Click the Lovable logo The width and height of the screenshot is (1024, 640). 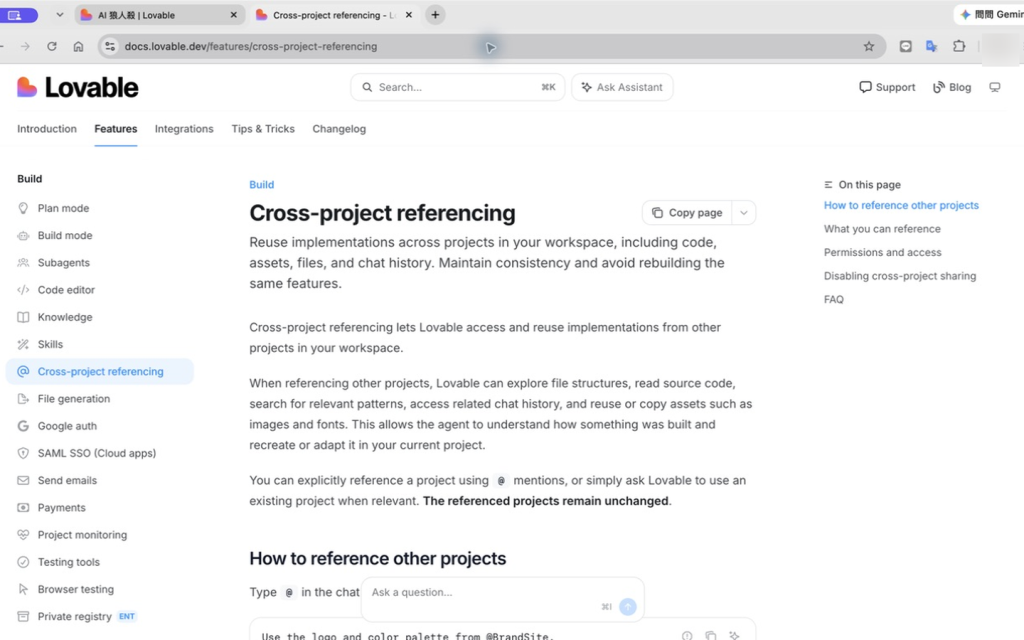(78, 88)
